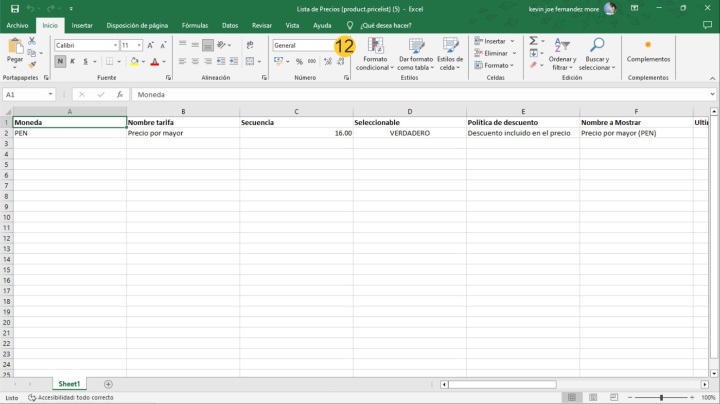The width and height of the screenshot is (720, 404).
Task: Open the Insertar cells dropdown
Action: click(494, 41)
